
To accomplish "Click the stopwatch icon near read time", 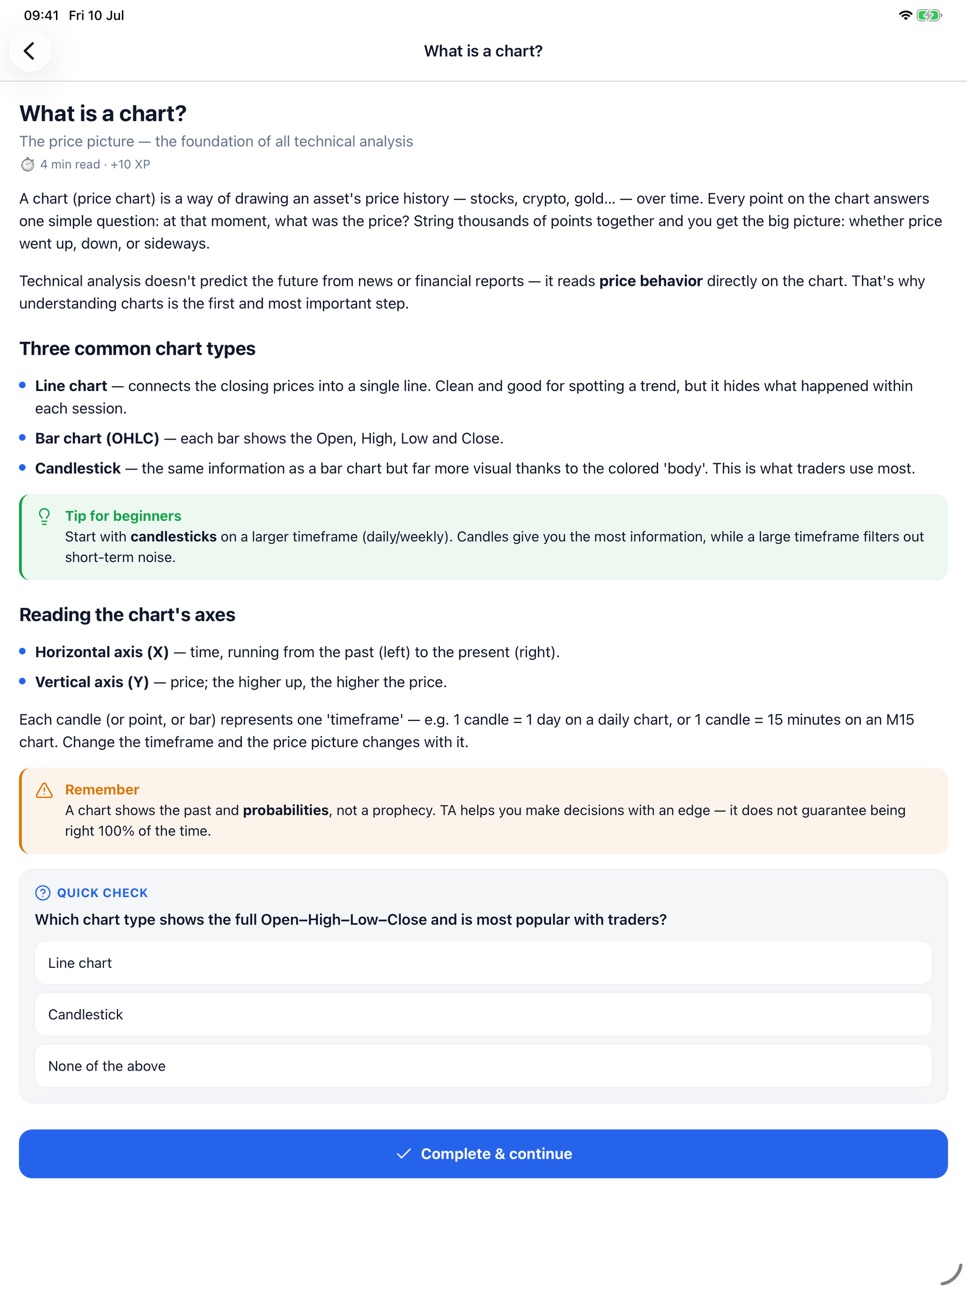I will [28, 165].
